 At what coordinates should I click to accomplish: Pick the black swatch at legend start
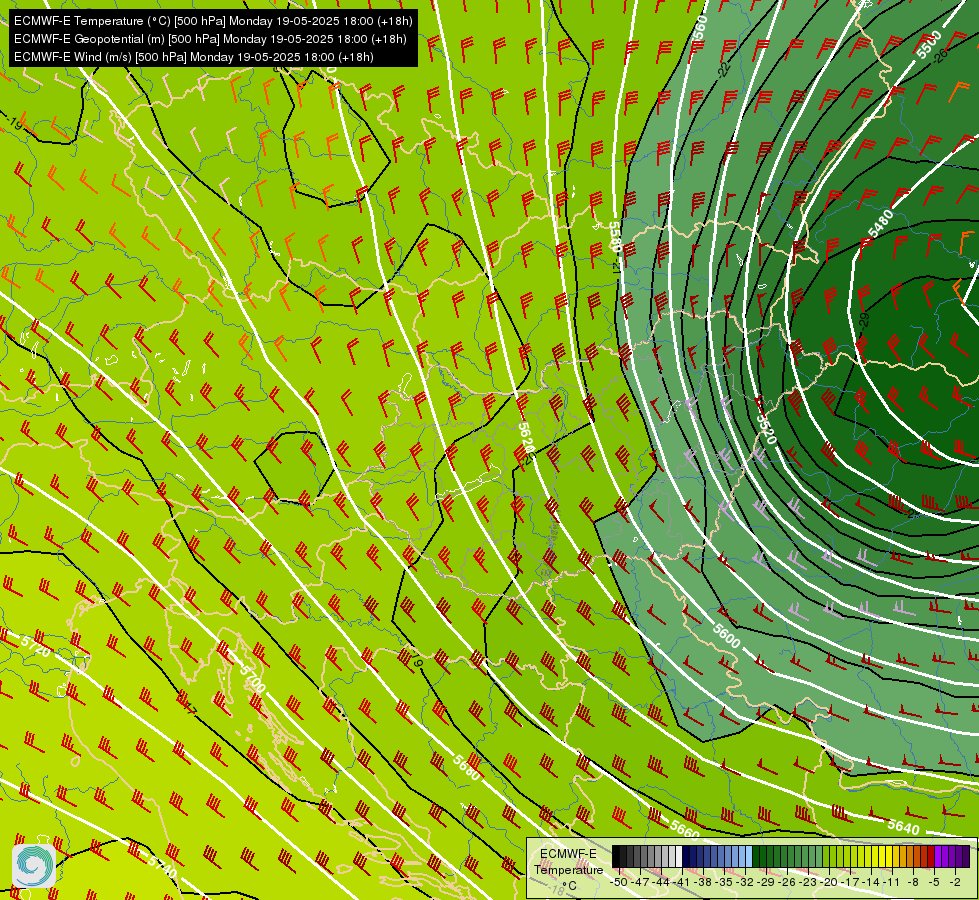[x=616, y=857]
